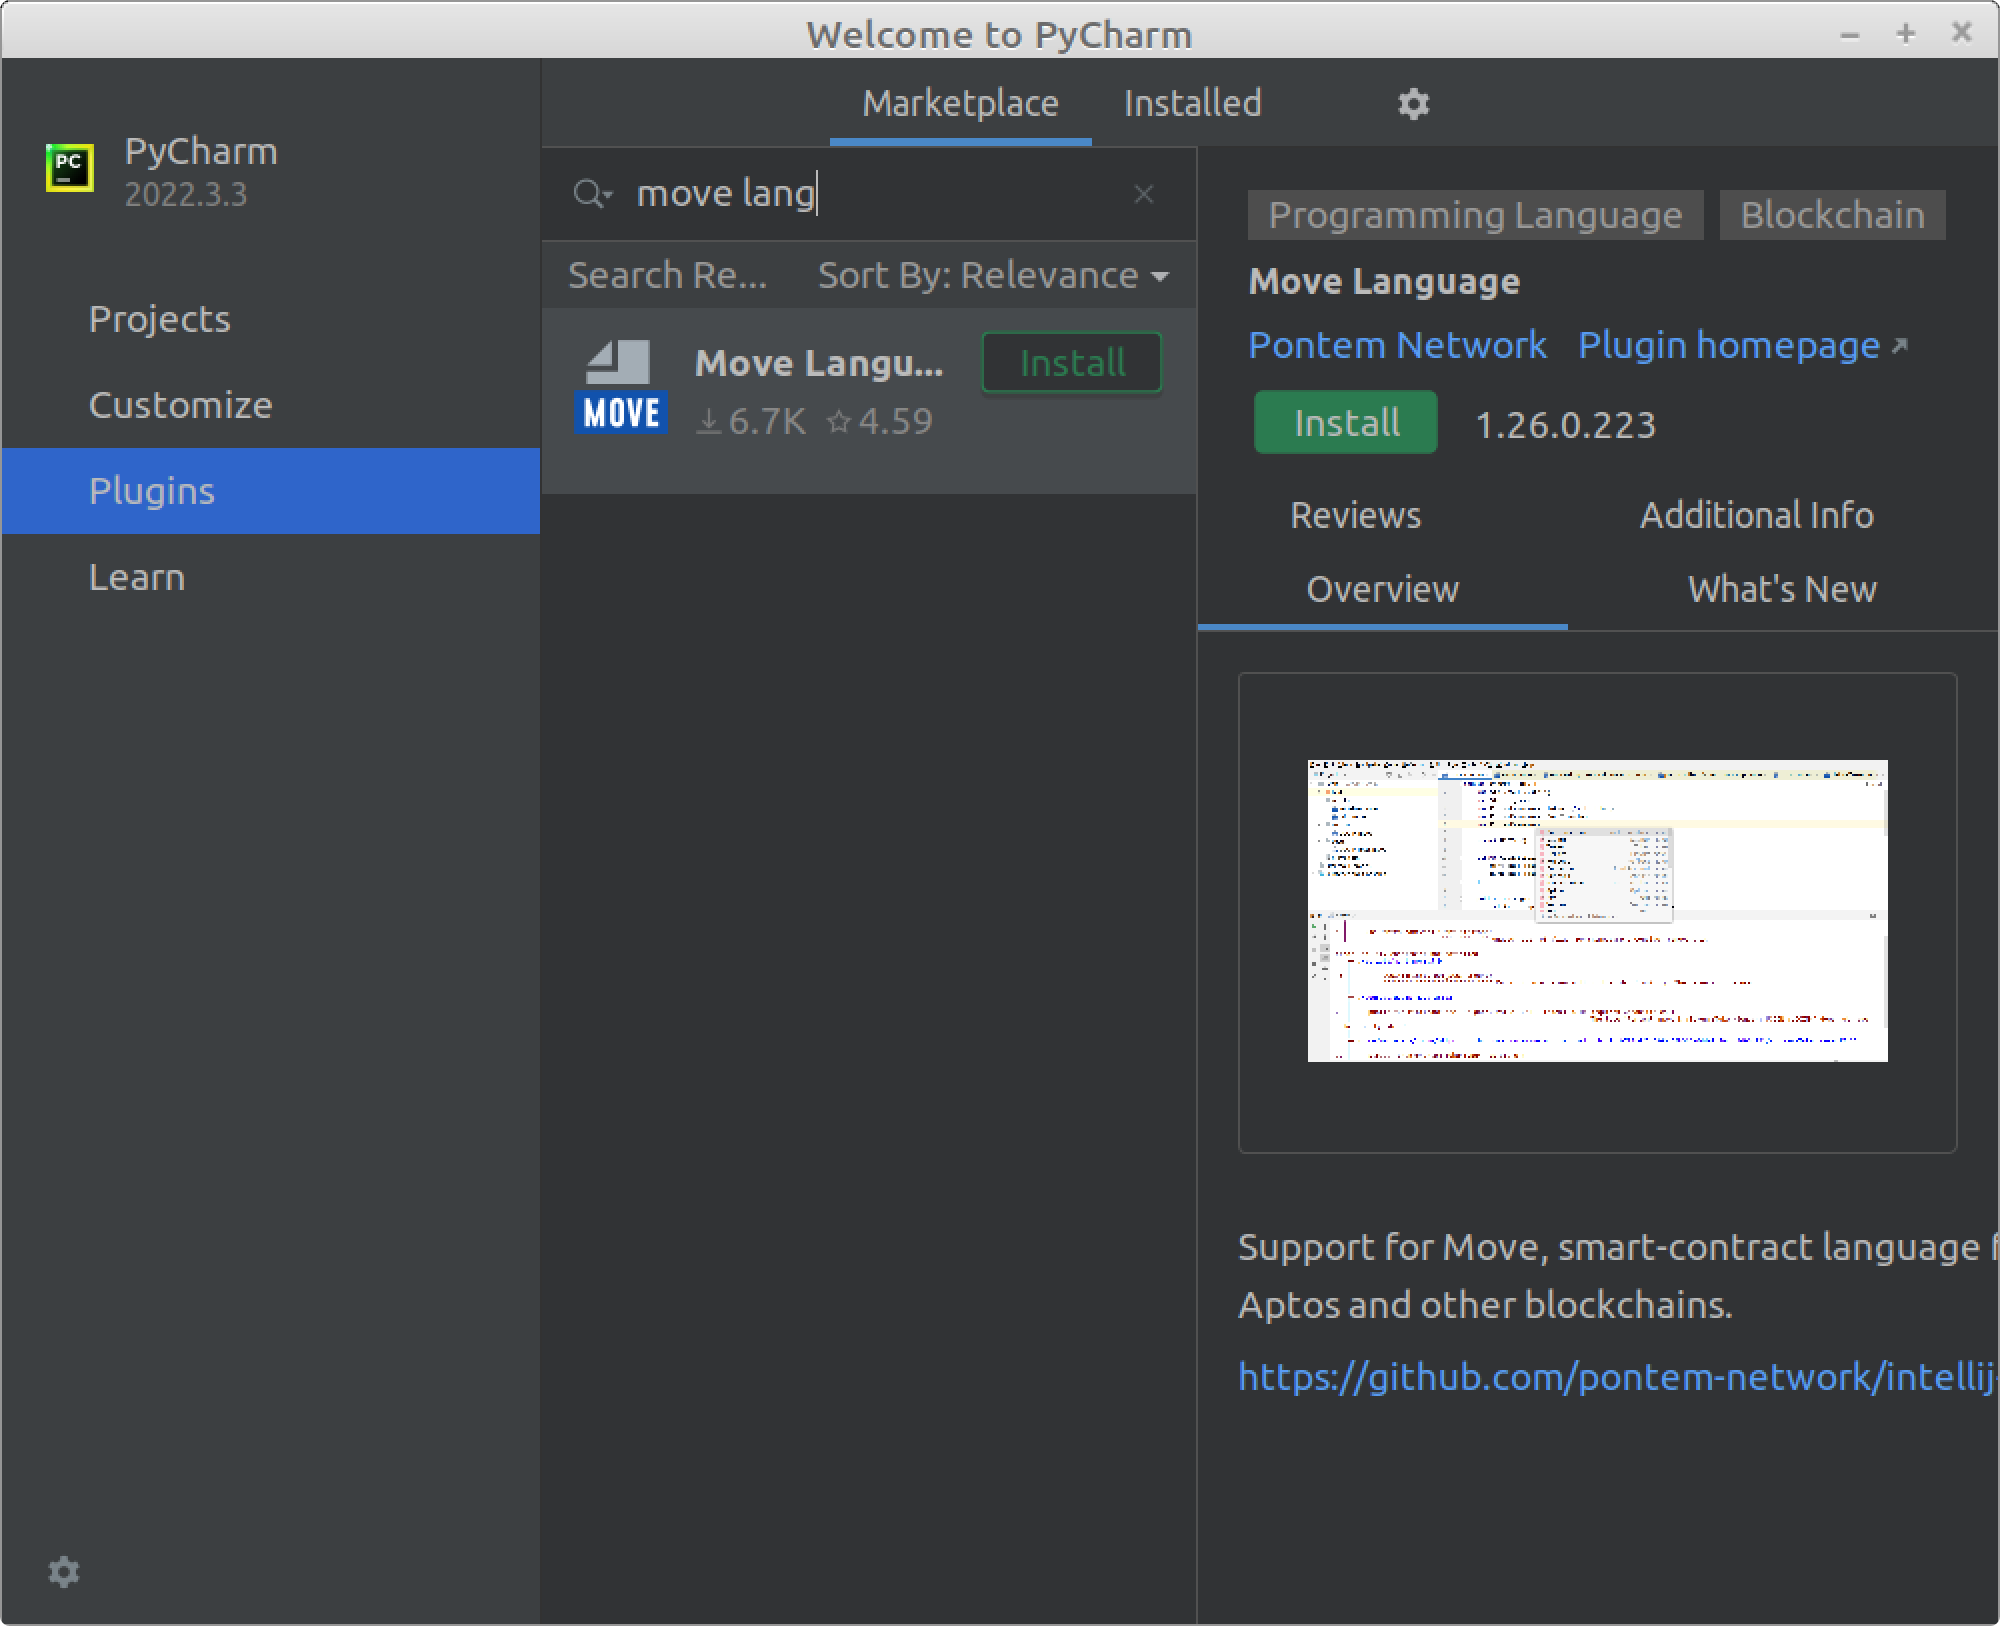
Task: Show the Reviews tab
Action: click(x=1355, y=515)
